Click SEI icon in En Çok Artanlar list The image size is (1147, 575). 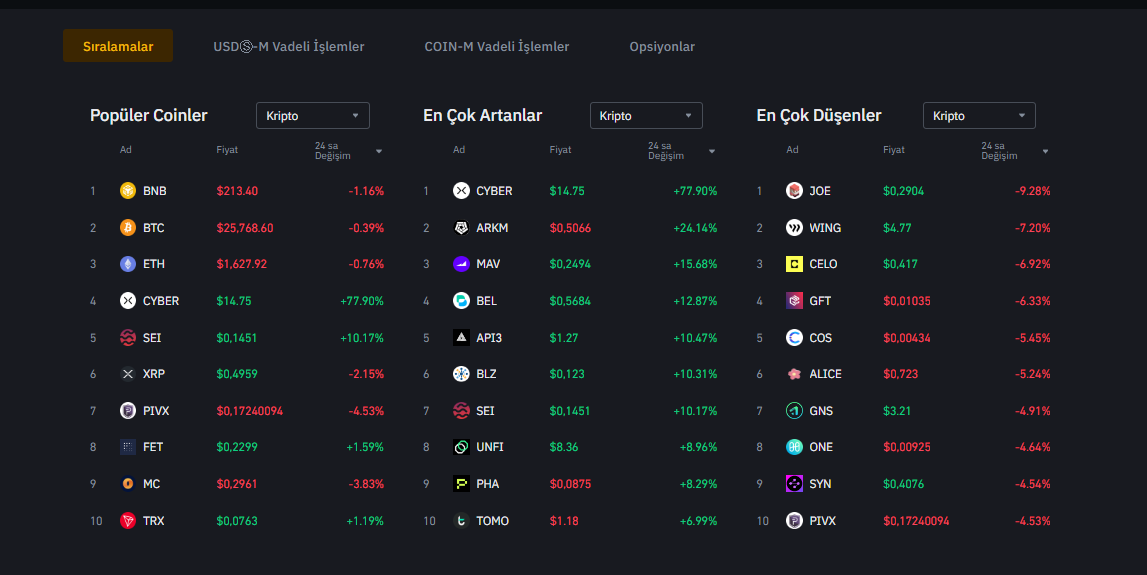[462, 410]
